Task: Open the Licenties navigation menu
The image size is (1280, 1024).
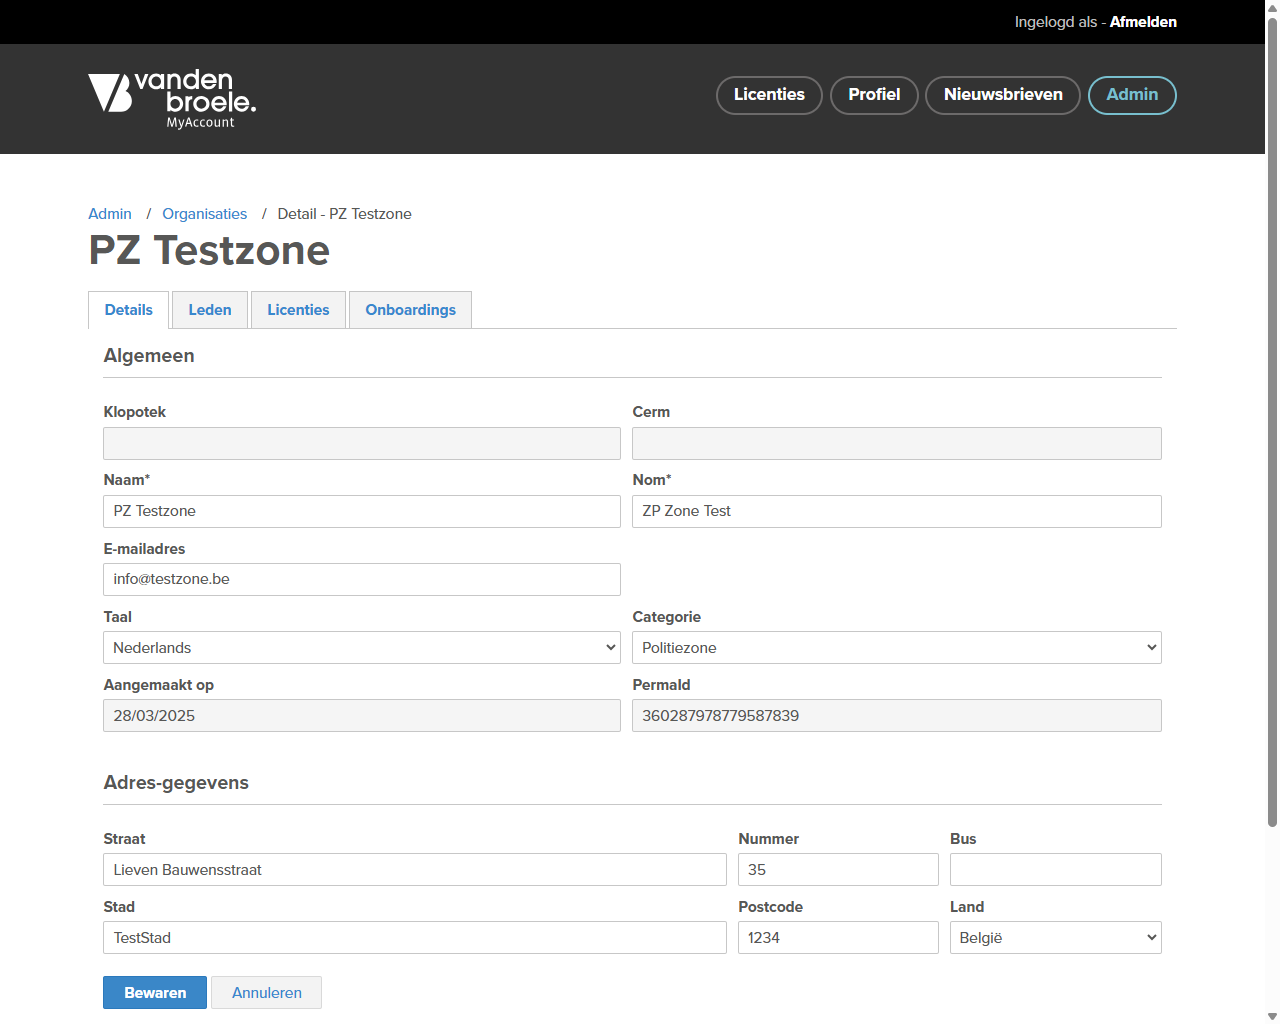Action: tap(769, 95)
